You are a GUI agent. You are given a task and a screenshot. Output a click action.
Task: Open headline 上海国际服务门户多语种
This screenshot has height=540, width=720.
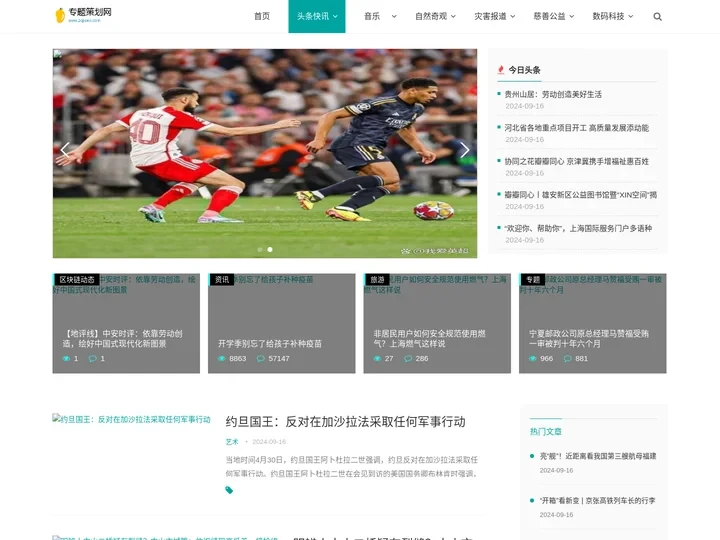click(x=578, y=228)
